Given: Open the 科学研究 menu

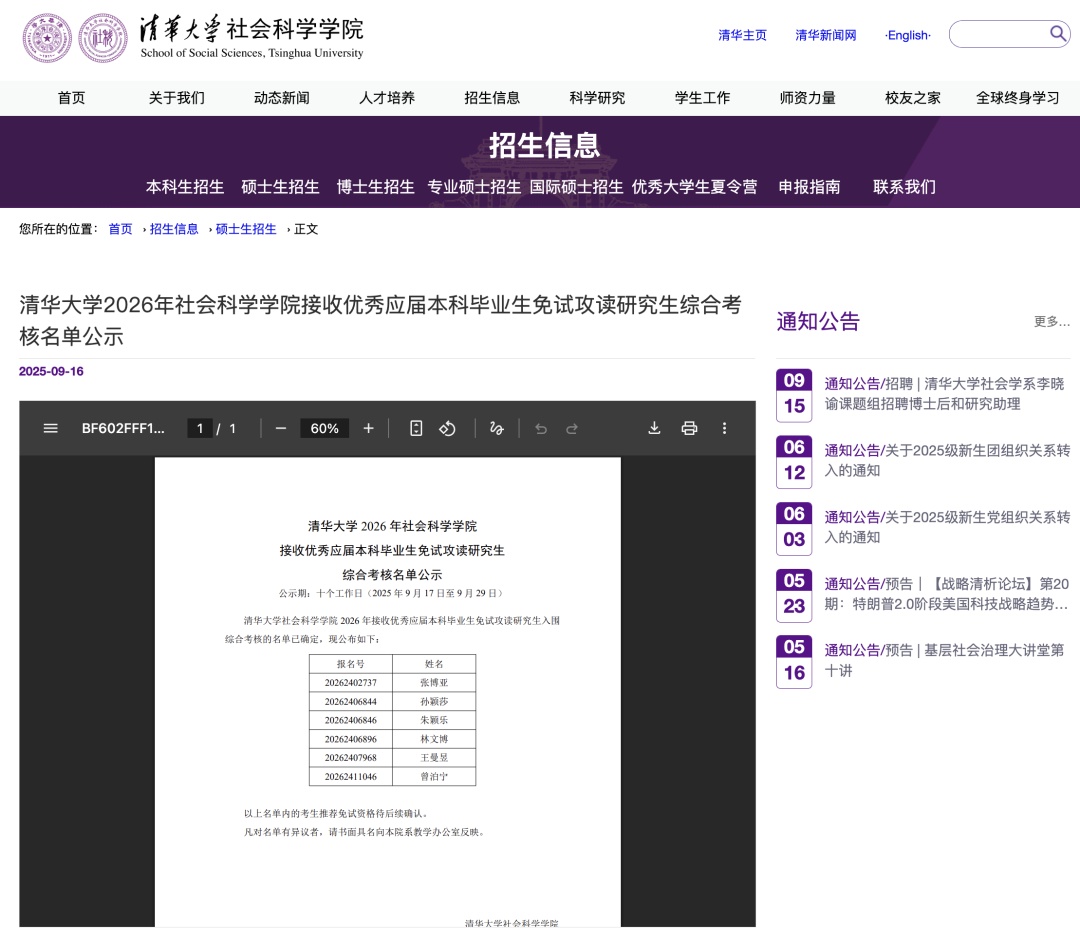Looking at the screenshot, I should (x=596, y=98).
